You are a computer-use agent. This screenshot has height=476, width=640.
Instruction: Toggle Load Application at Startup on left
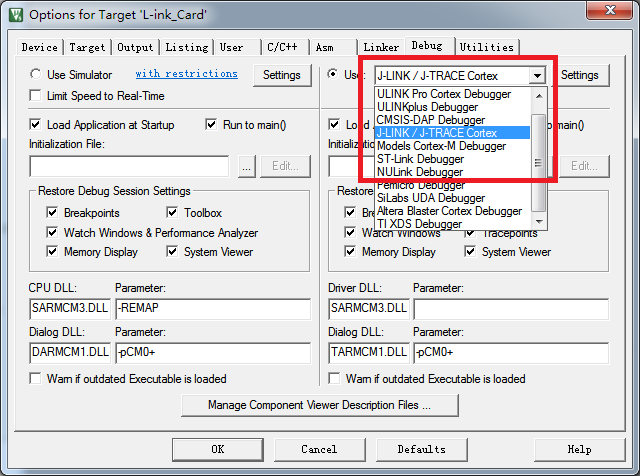(37, 125)
